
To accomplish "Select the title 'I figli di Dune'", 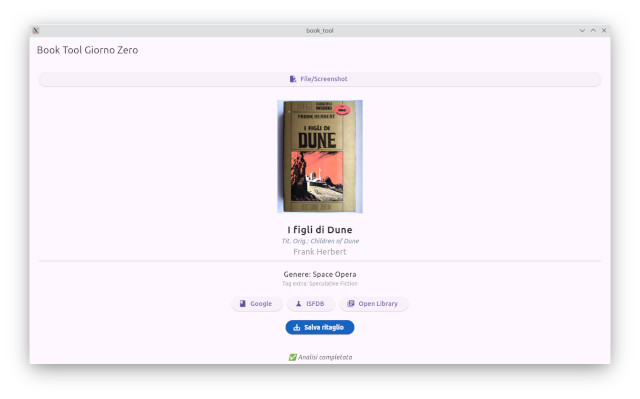I will 320,230.
